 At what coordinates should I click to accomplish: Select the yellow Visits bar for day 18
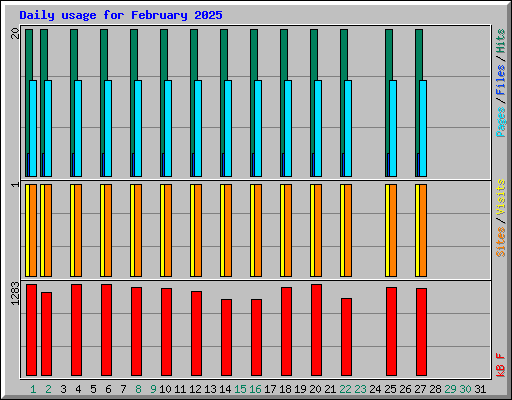[x=282, y=230]
